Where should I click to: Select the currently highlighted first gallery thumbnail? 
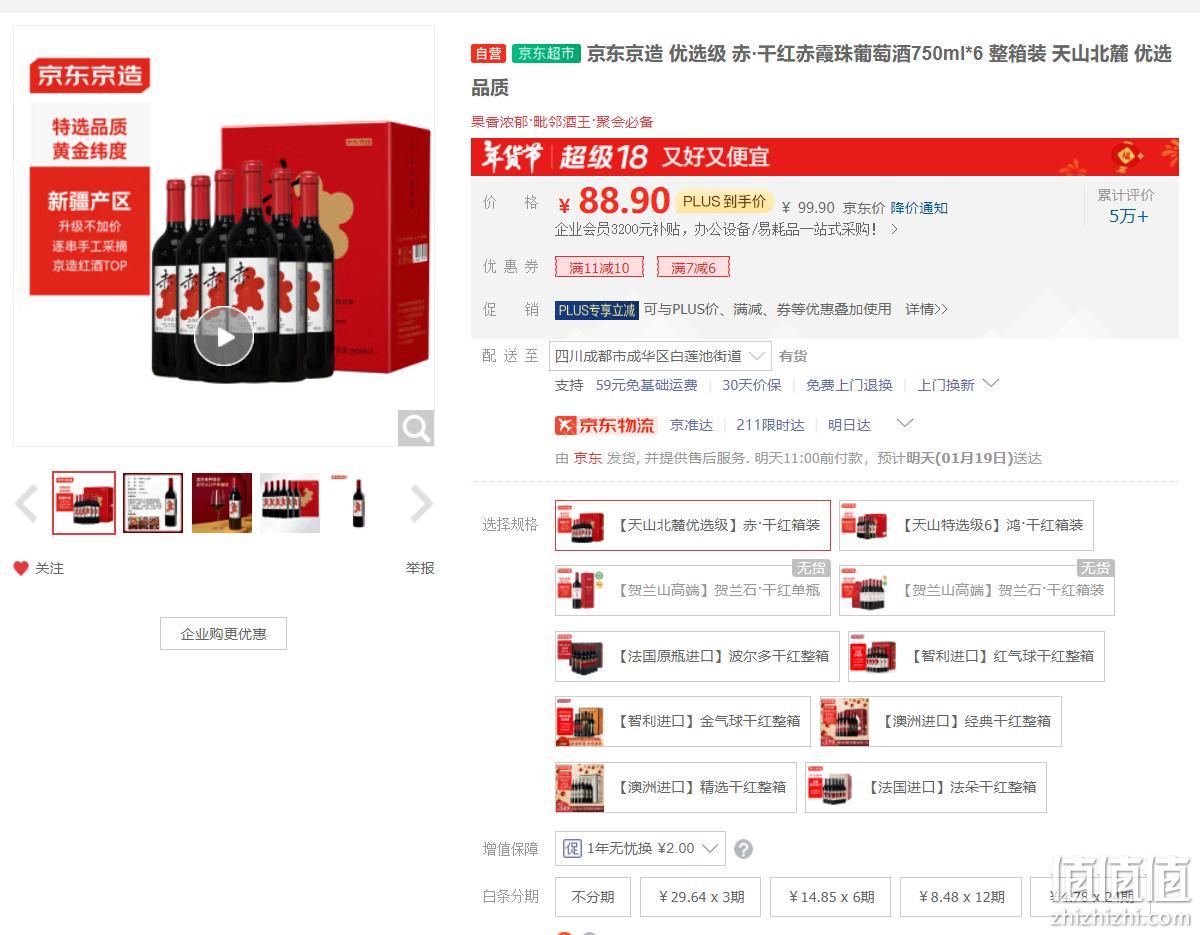click(x=84, y=503)
